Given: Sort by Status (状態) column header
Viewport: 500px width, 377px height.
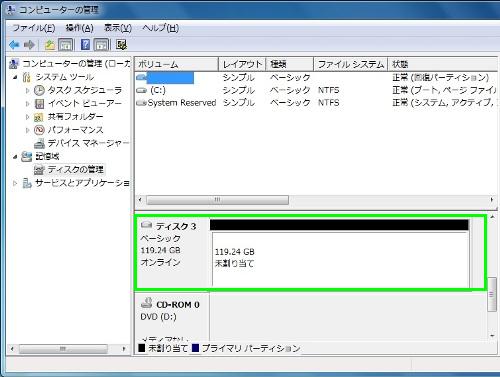Looking at the screenshot, I should (443, 64).
